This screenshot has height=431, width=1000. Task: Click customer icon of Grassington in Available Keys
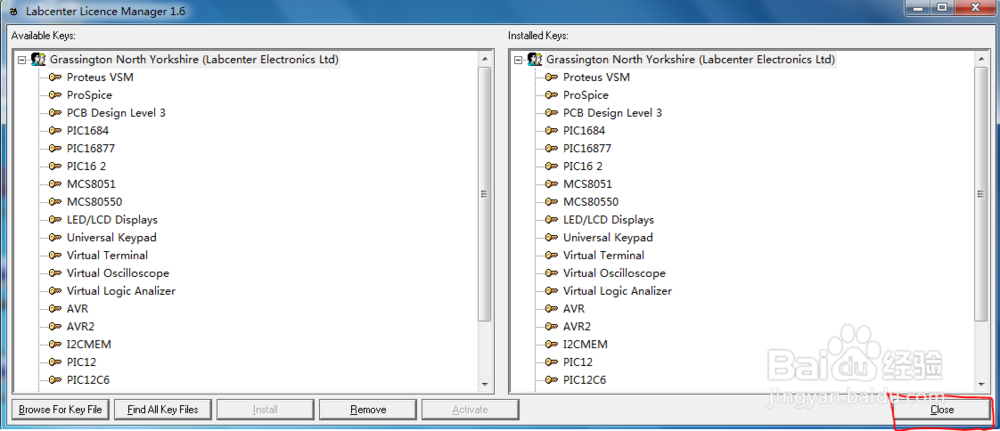tap(38, 59)
